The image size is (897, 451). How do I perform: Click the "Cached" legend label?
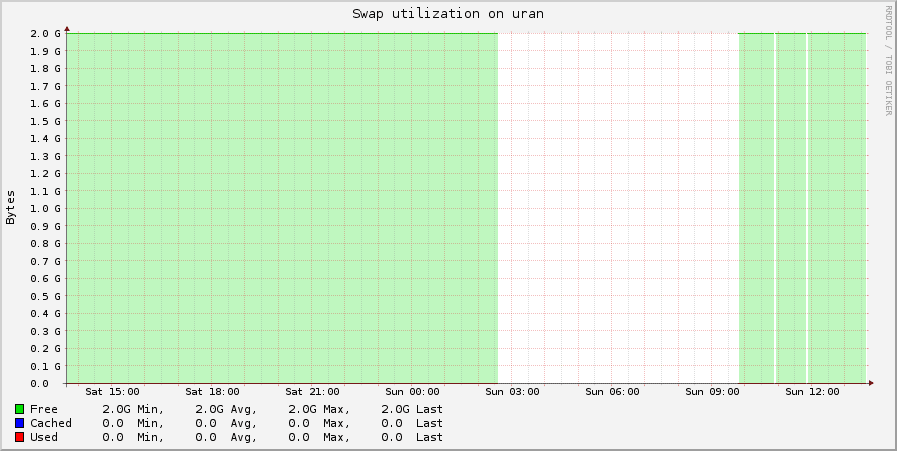[x=51, y=424]
